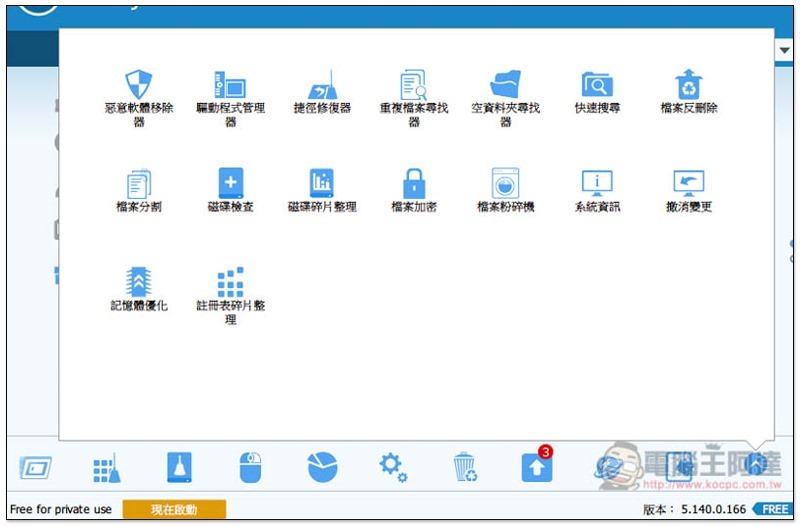Launch the 記憶體優化 memory optimizer
Screen dimensions: 800x526
(x=138, y=283)
